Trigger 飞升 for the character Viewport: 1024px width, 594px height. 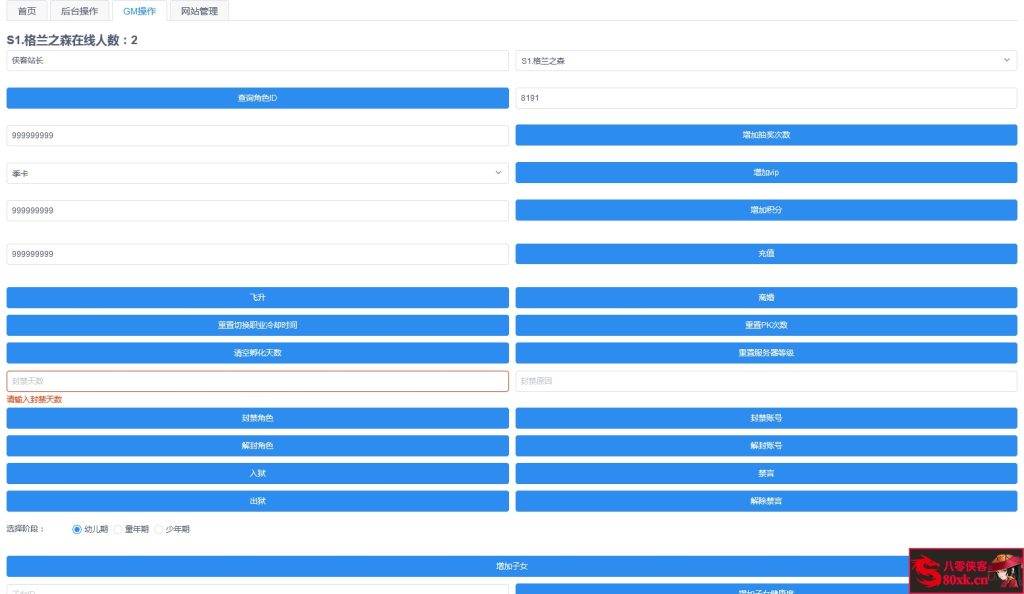257,296
